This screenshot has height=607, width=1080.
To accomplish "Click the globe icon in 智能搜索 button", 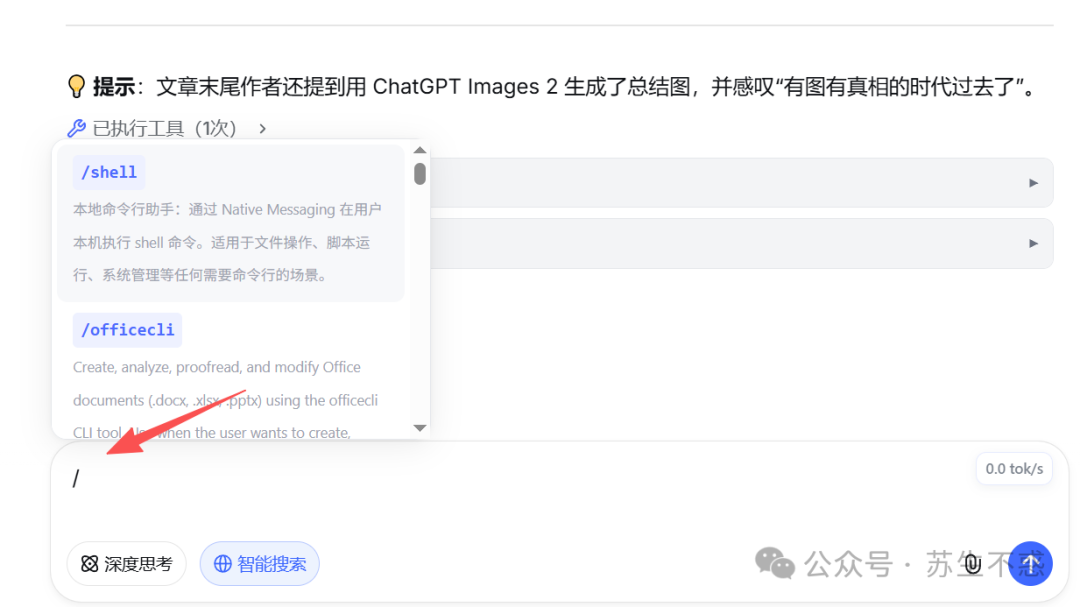I will 222,564.
